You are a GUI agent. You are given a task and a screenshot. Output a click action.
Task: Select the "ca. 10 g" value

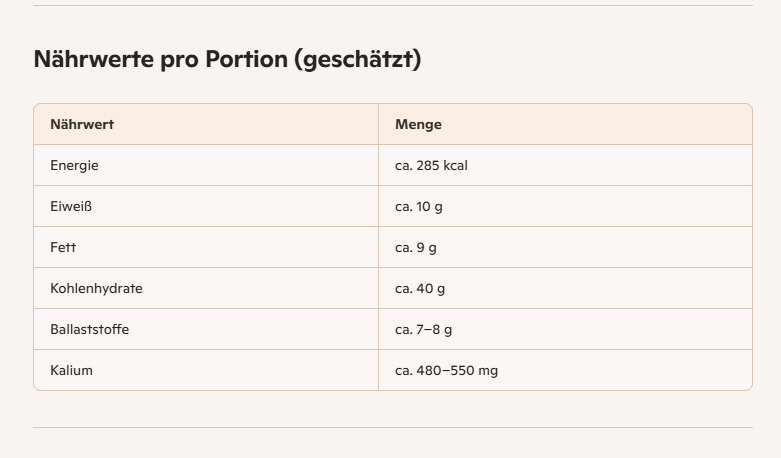pos(420,207)
